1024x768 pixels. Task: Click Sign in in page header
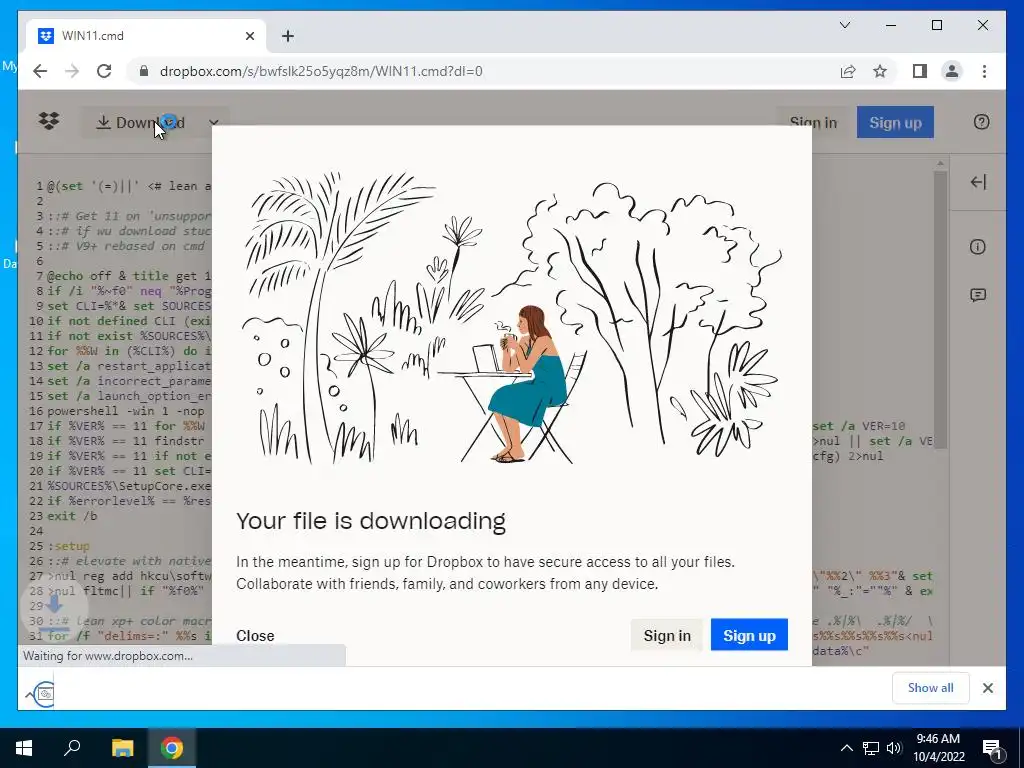(812, 123)
